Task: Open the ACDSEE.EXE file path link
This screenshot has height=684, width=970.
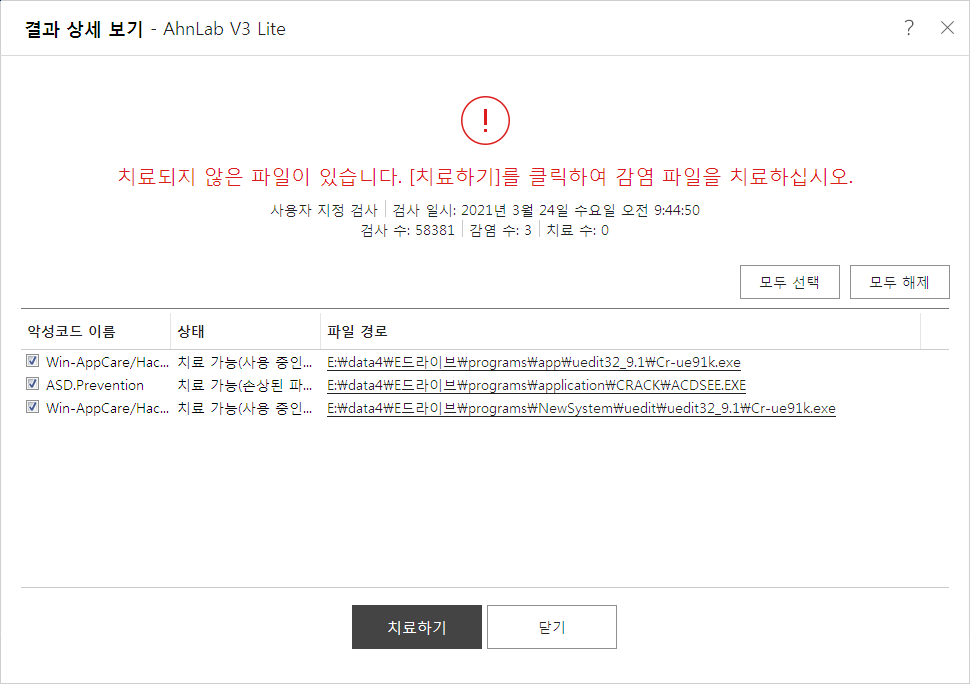Action: click(x=536, y=385)
